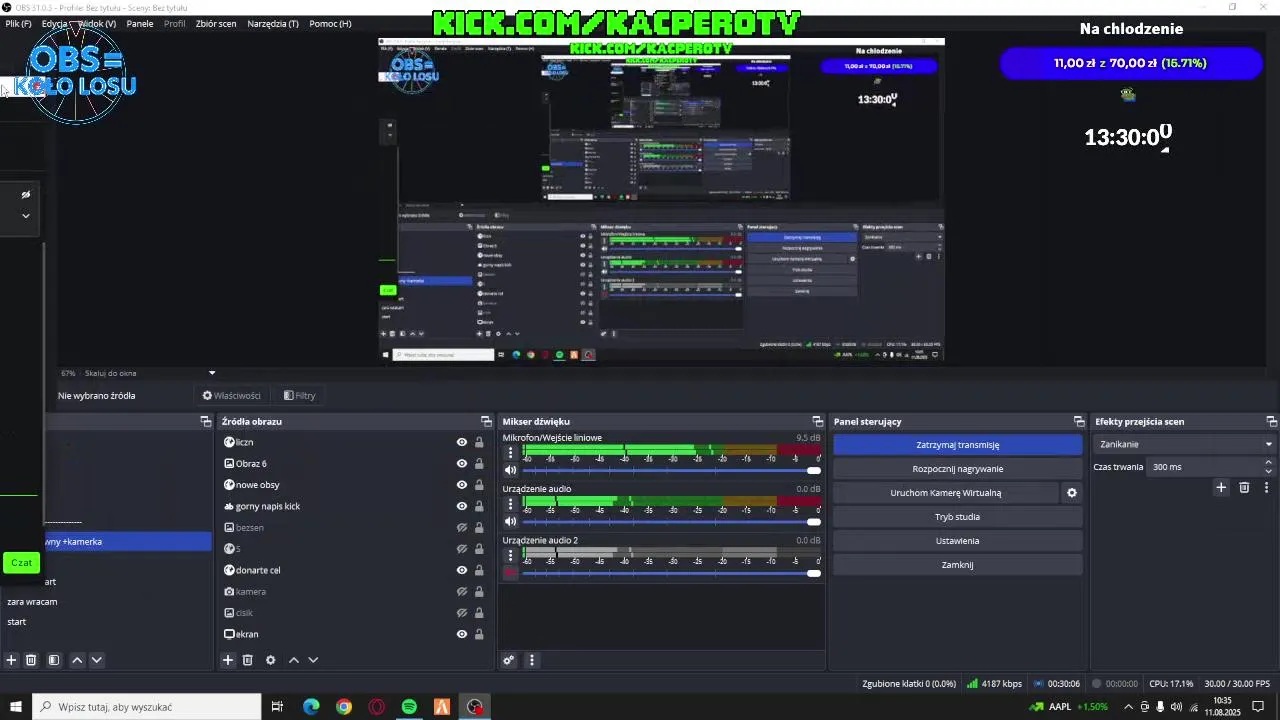Open source properties gear in Źródła obrazu toolbar
The image size is (1280, 720).
click(270, 660)
